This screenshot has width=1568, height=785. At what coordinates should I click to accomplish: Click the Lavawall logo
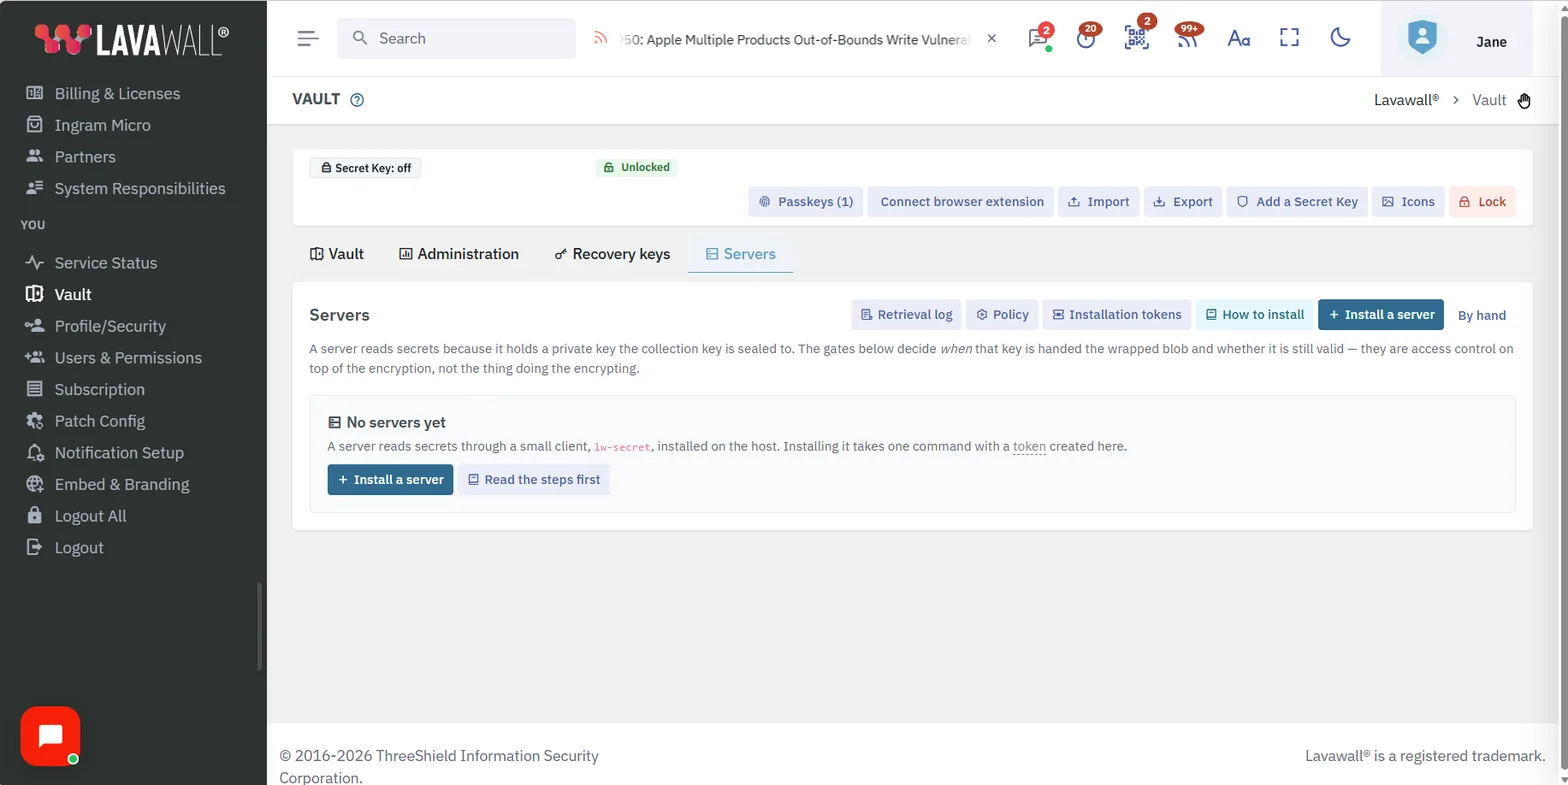pos(132,39)
